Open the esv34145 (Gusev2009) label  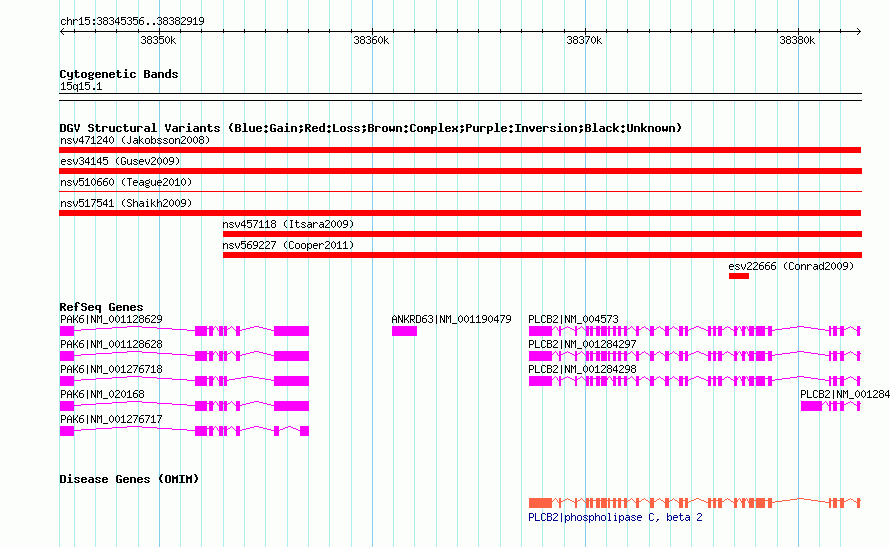tap(120, 161)
